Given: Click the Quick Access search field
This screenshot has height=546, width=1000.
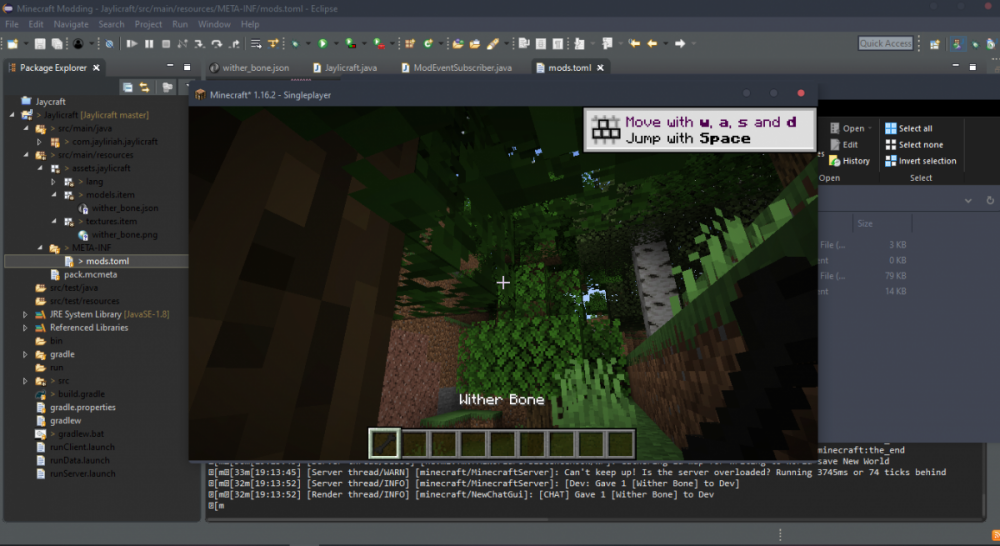Looking at the screenshot, I should coord(885,43).
